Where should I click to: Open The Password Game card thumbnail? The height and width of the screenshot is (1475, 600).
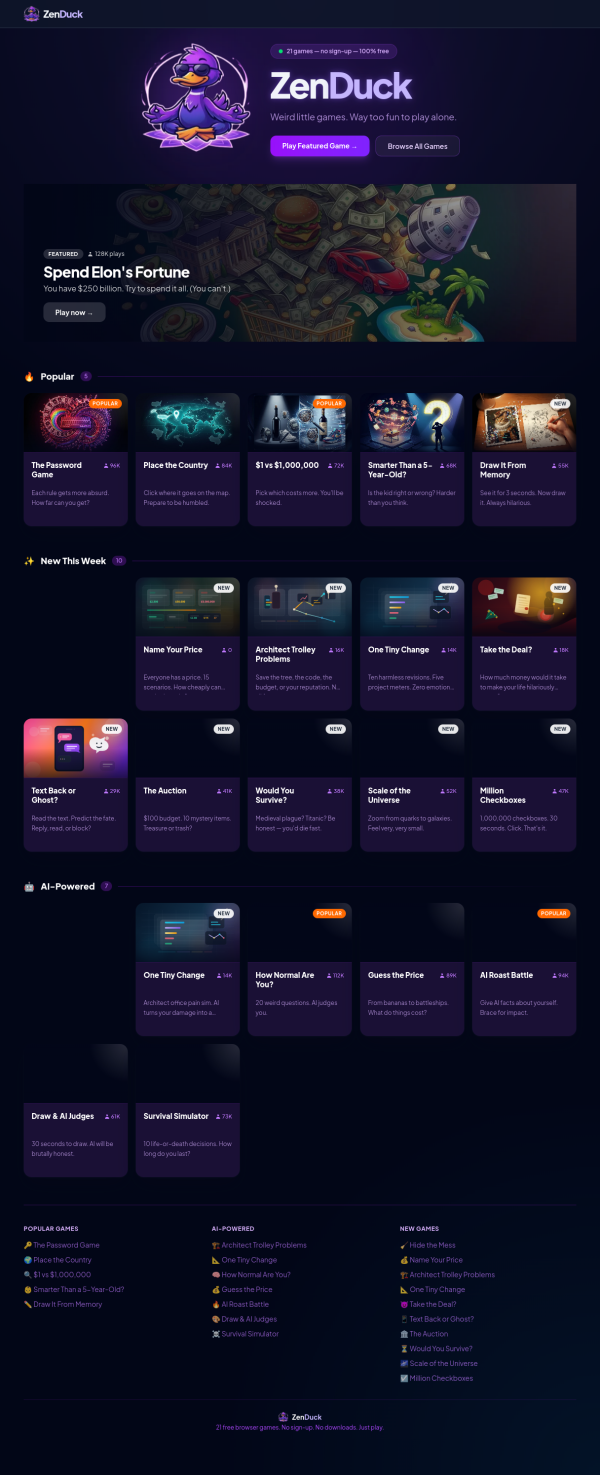point(76,422)
